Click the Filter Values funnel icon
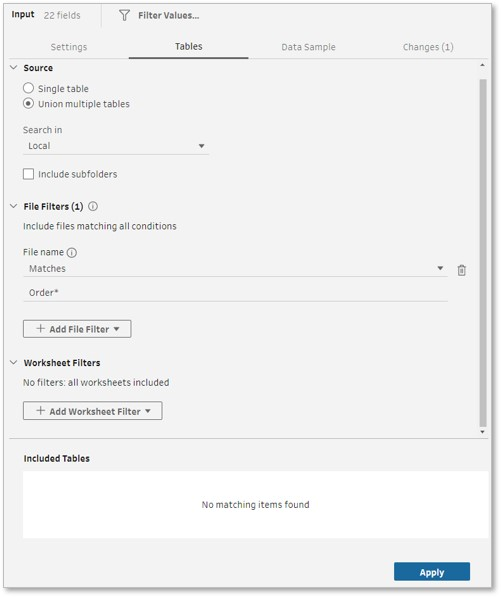This screenshot has height=597, width=501. [x=124, y=15]
